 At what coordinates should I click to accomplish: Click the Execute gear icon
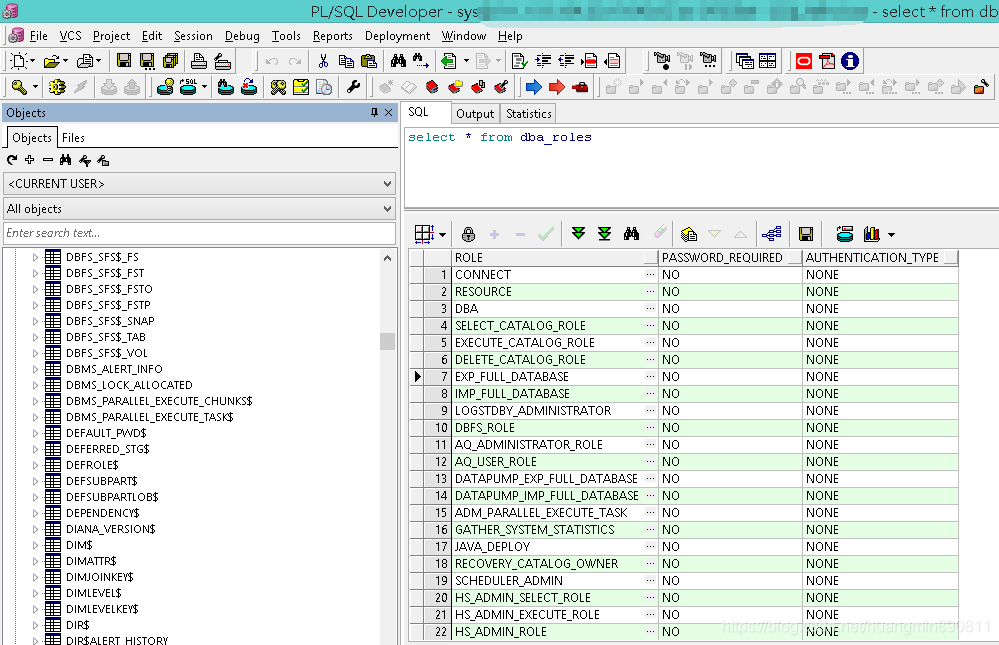57,87
